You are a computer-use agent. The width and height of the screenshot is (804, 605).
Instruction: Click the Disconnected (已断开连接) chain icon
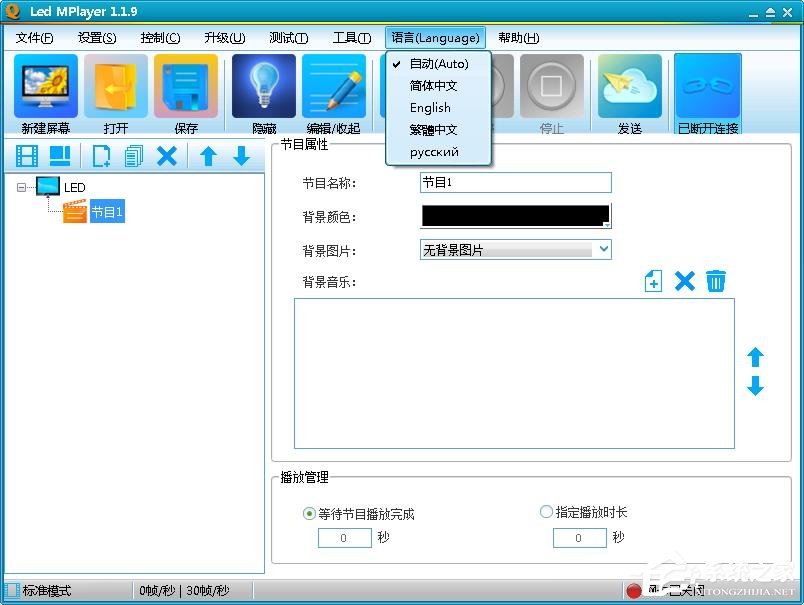pos(708,86)
